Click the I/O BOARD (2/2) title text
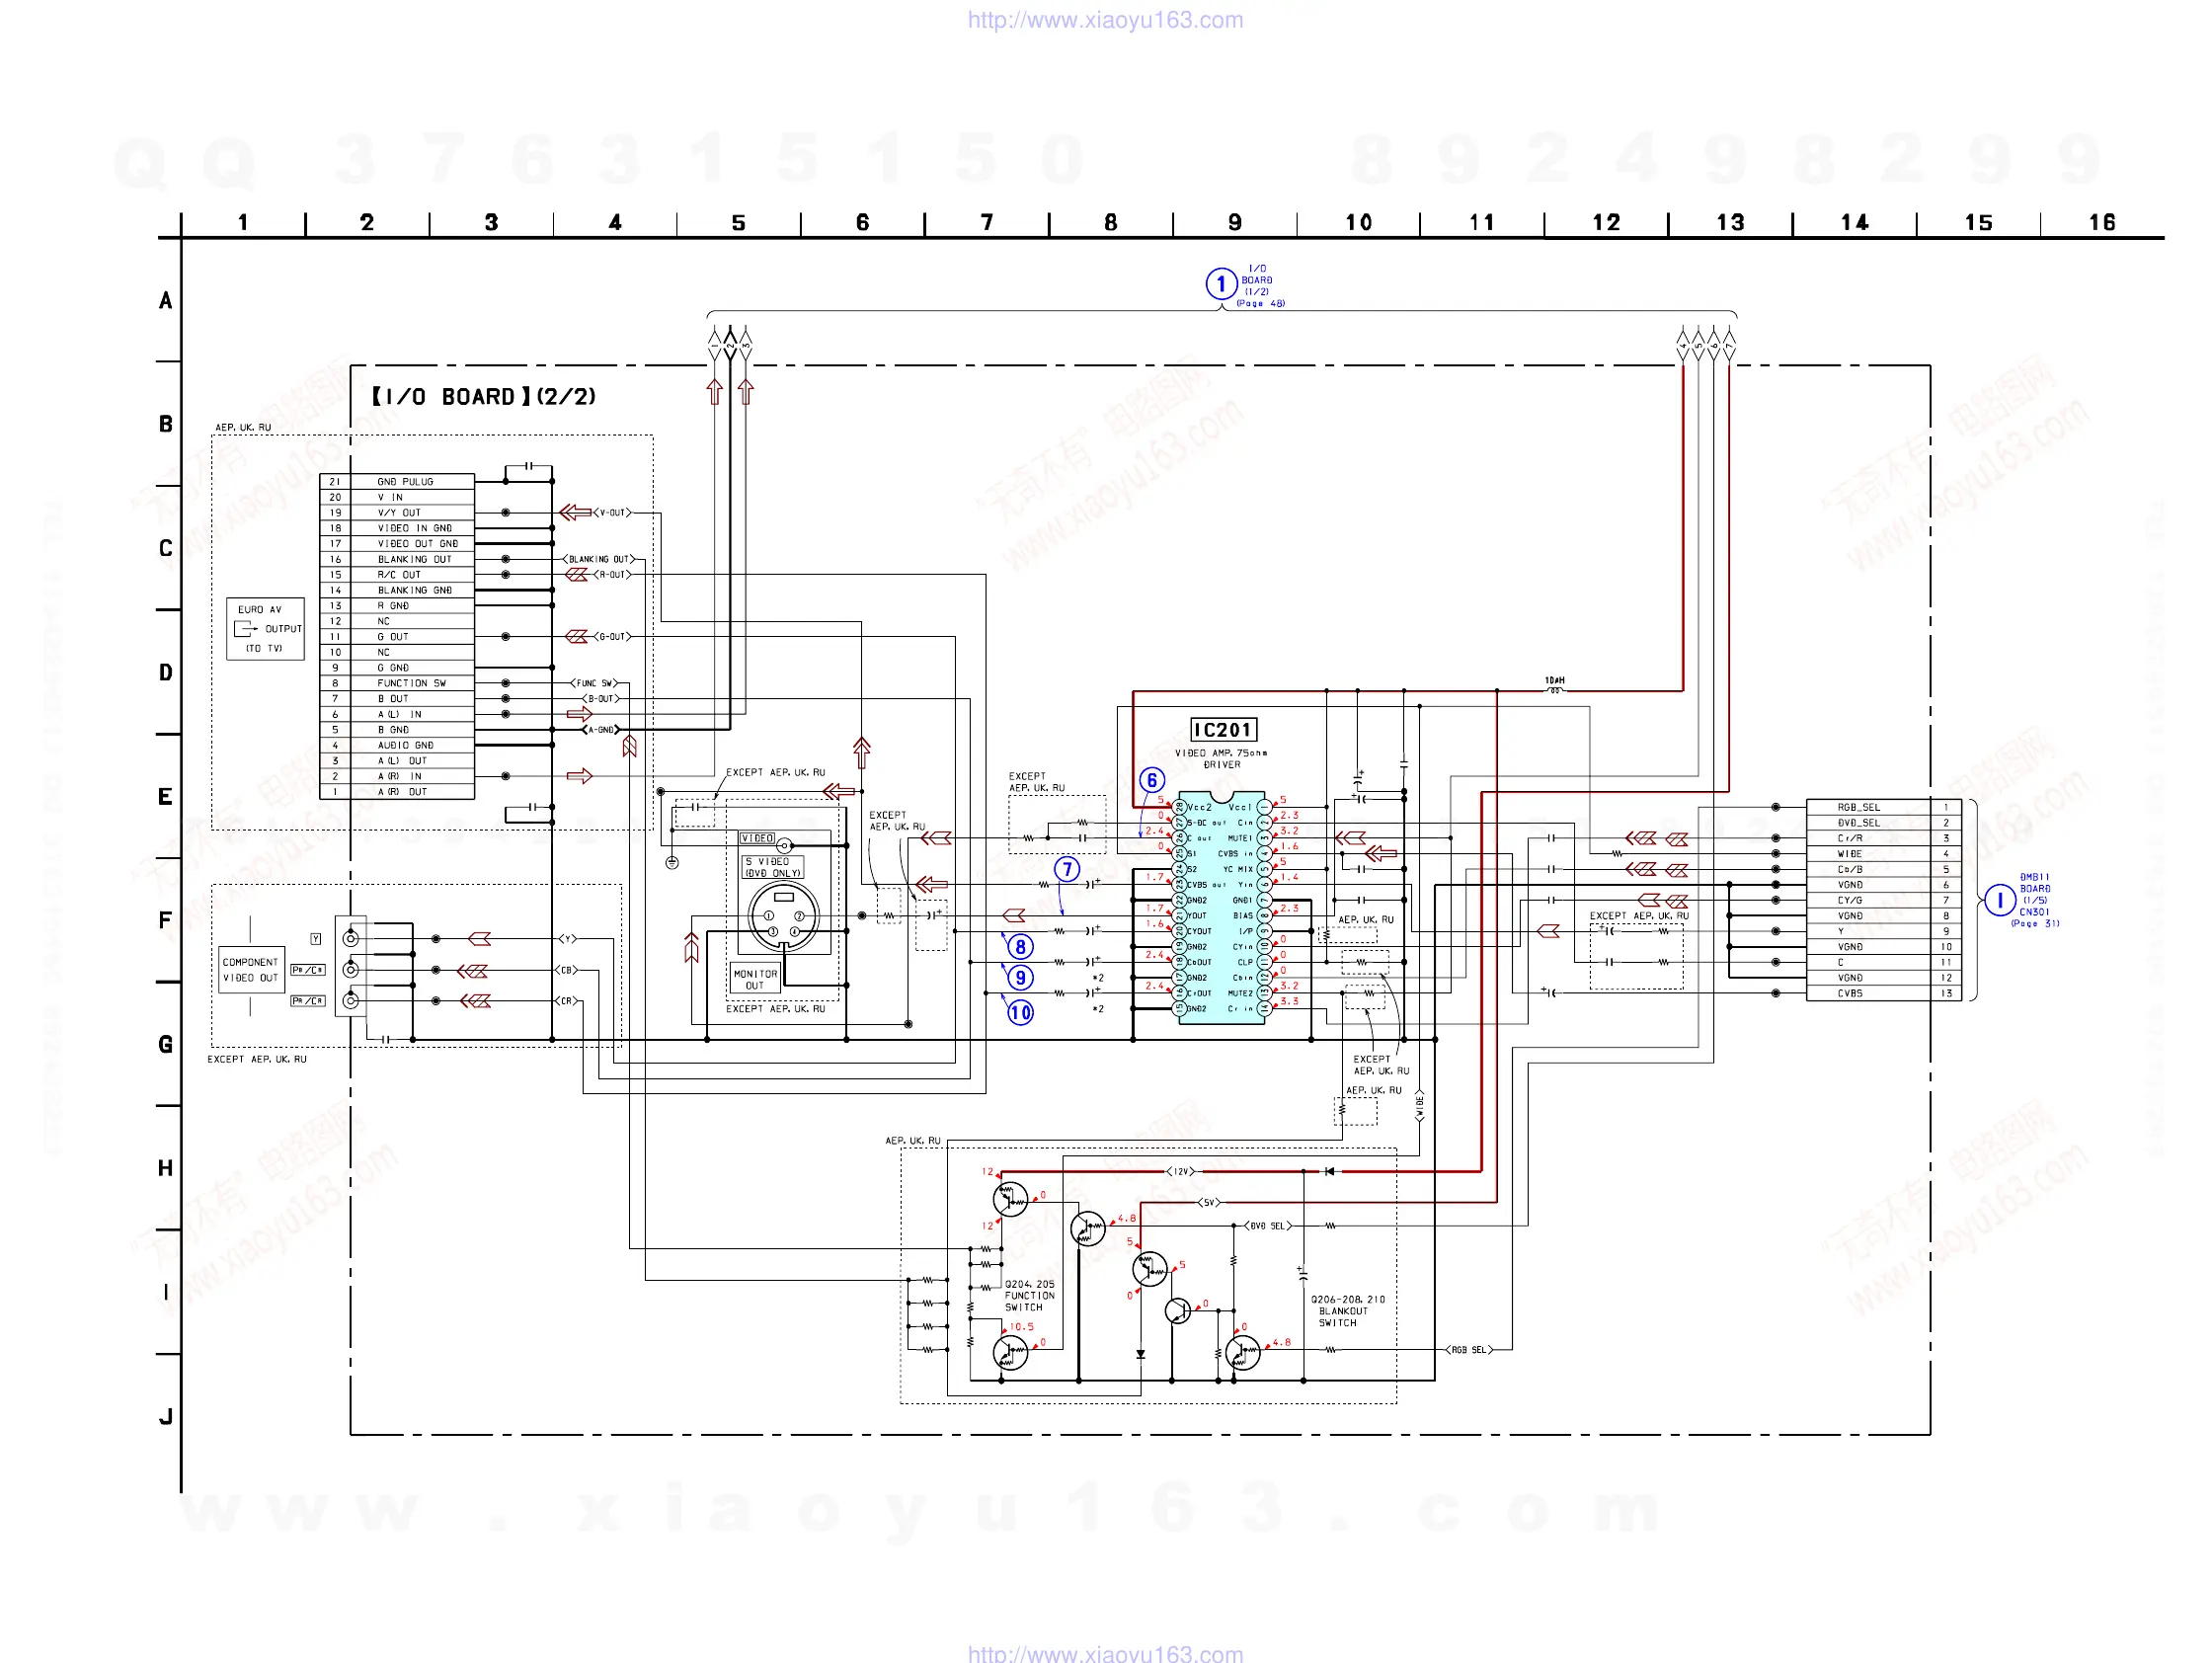Image resolution: width=2212 pixels, height=1663 pixels. (484, 397)
